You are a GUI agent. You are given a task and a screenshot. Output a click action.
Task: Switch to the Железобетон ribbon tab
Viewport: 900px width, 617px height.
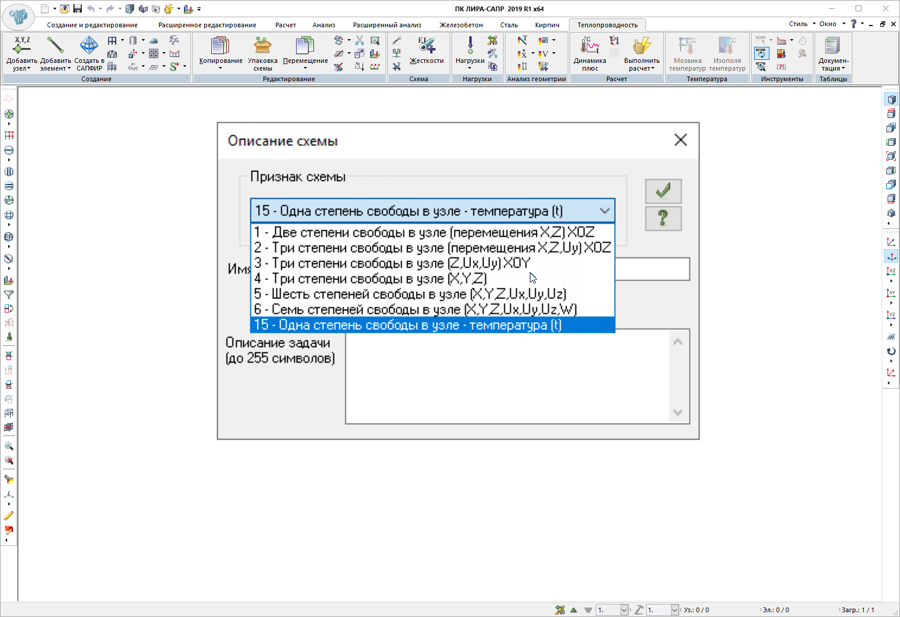460,25
